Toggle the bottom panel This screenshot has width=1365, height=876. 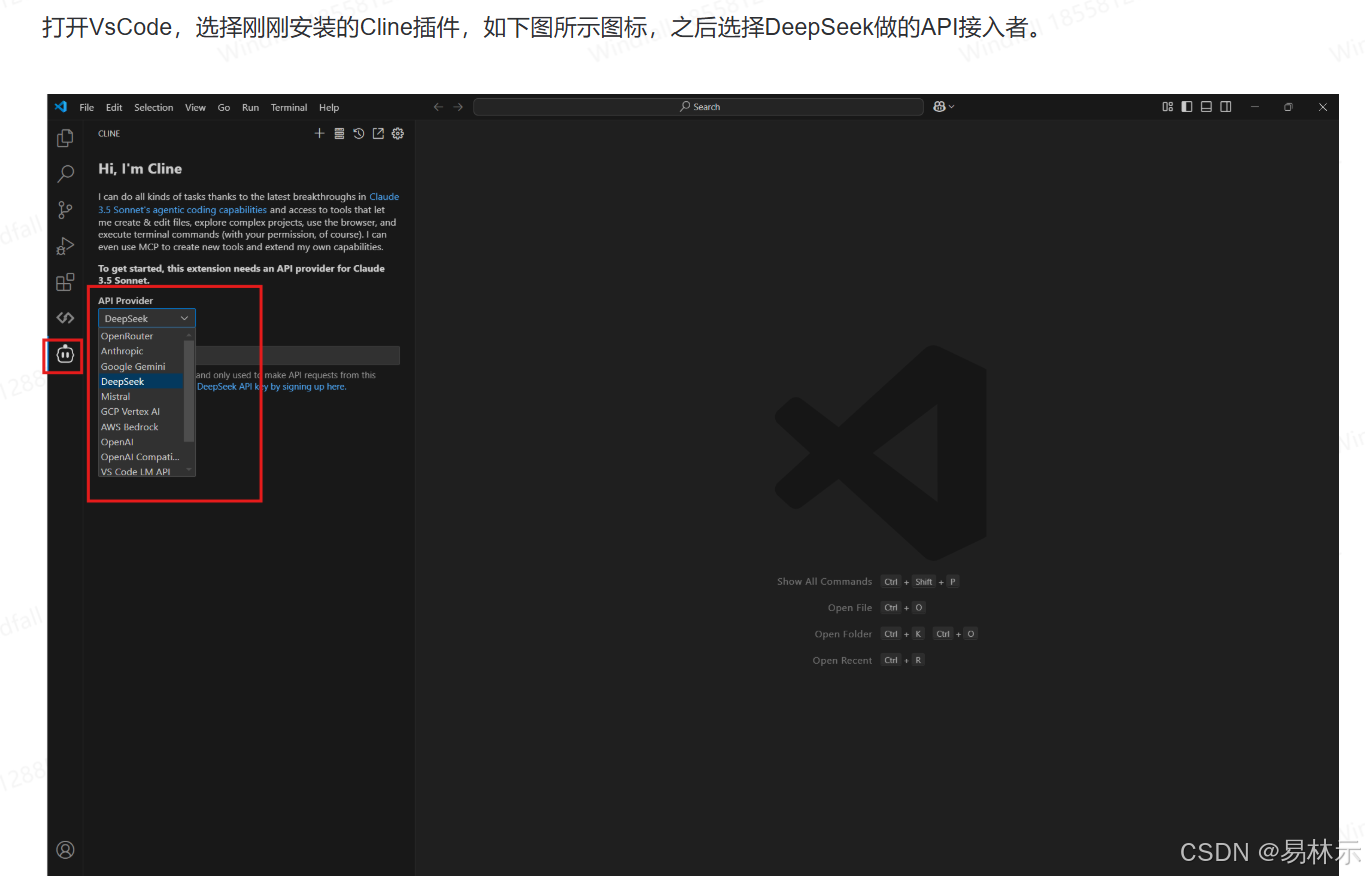(1206, 107)
